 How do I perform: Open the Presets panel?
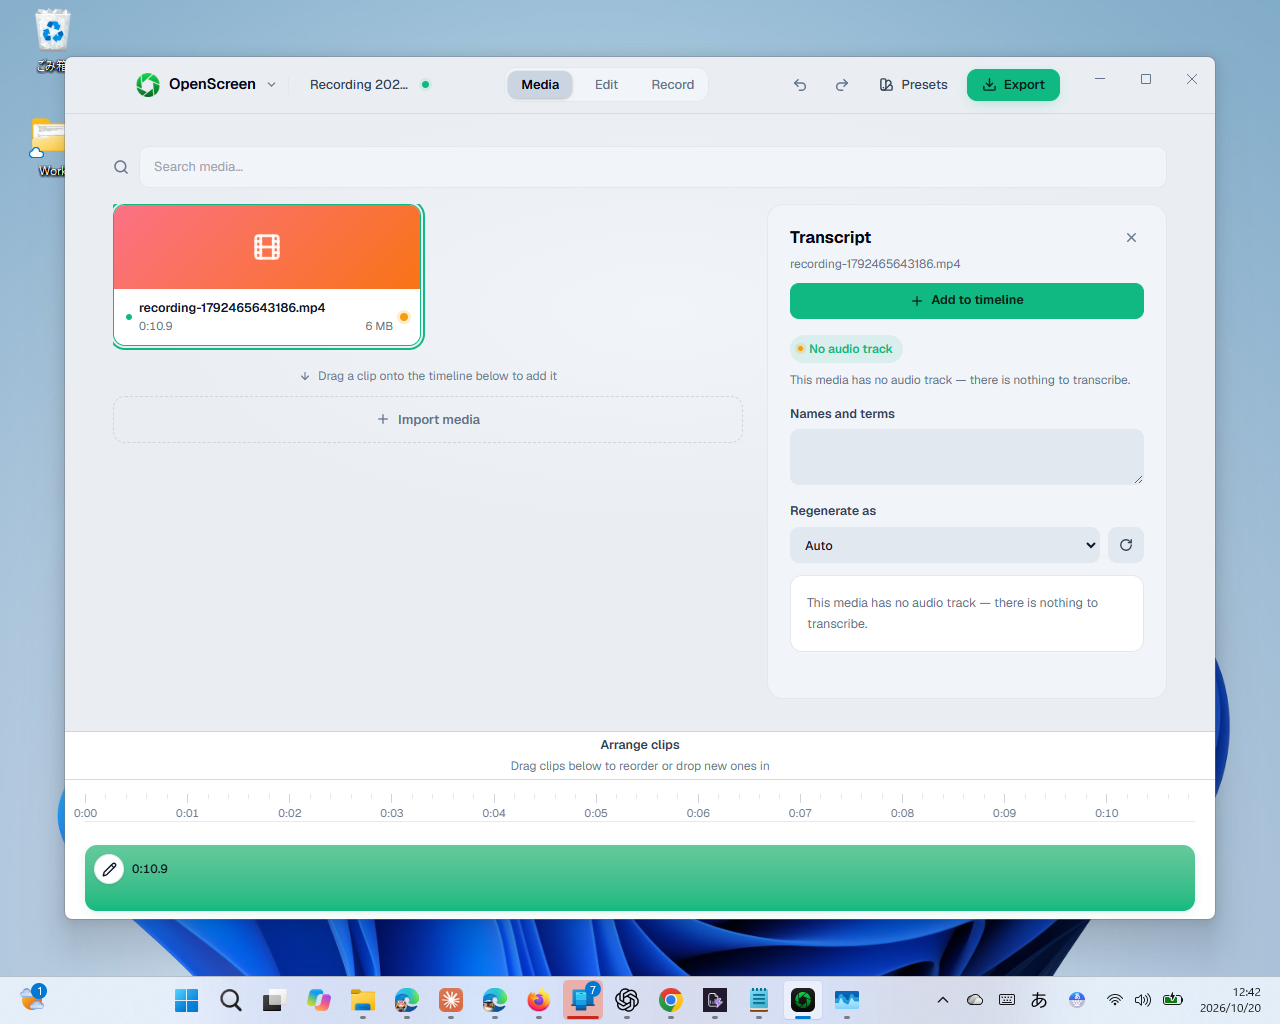[913, 85]
